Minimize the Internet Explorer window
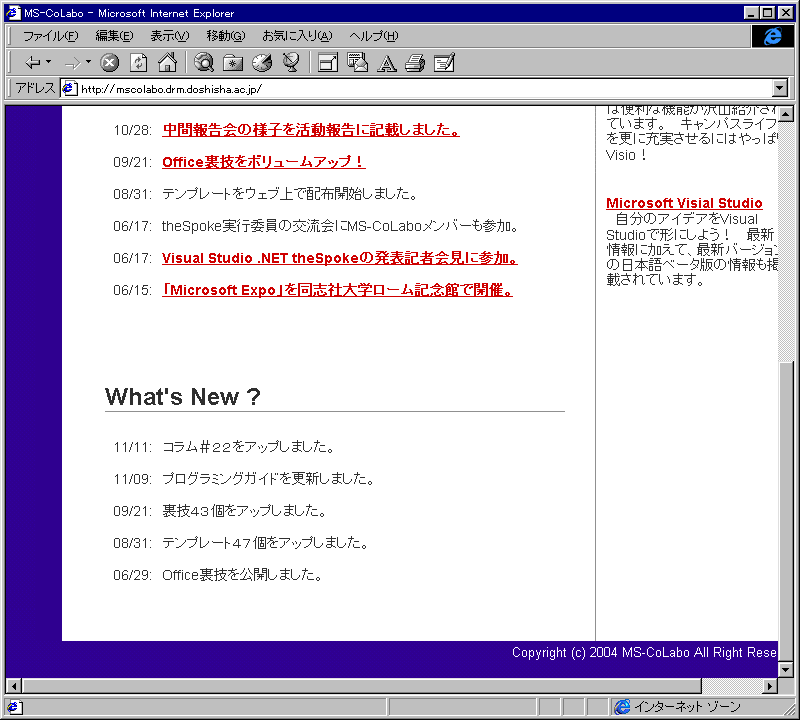Screen dimensions: 800x720 click(x=751, y=13)
